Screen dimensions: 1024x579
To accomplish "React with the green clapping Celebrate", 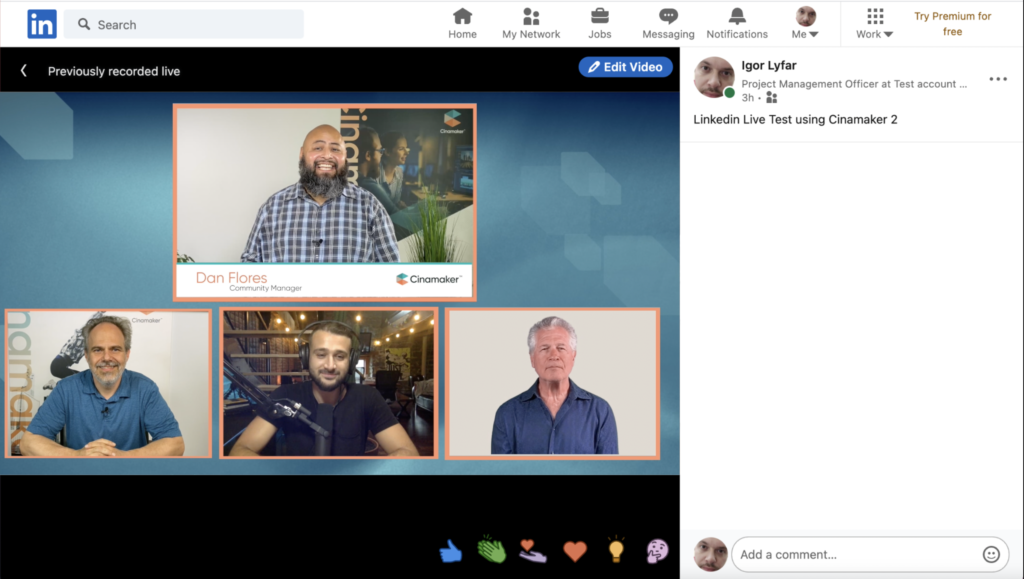I will tap(492, 550).
